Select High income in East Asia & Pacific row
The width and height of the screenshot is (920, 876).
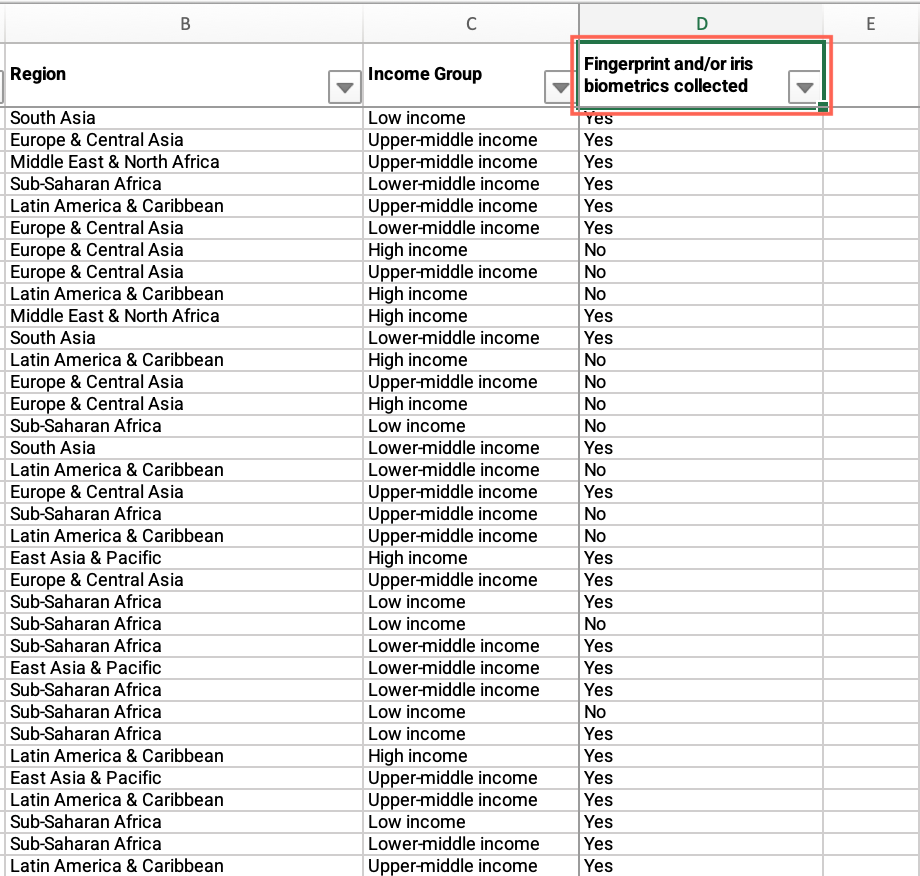point(471,558)
